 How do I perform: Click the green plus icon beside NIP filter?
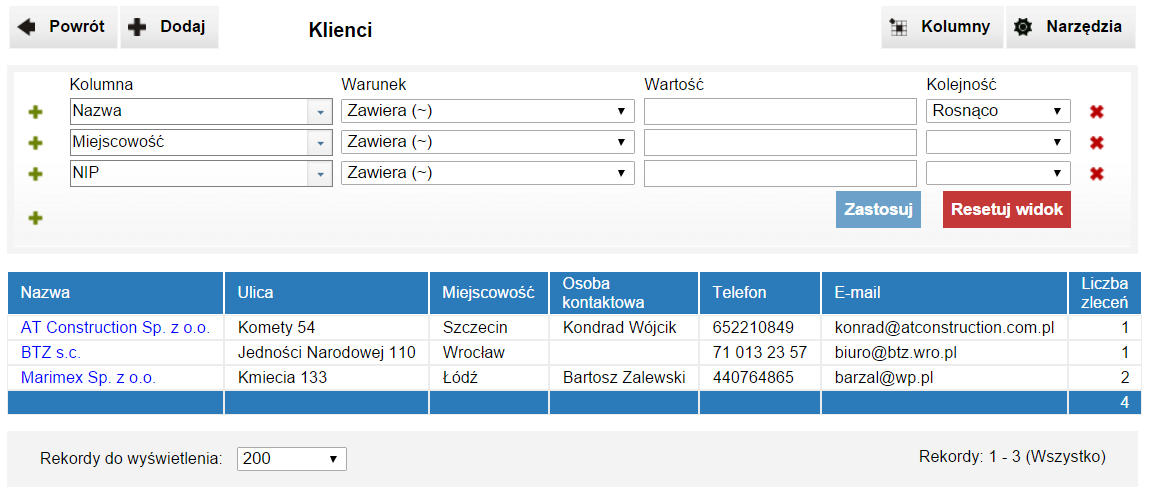(36, 174)
